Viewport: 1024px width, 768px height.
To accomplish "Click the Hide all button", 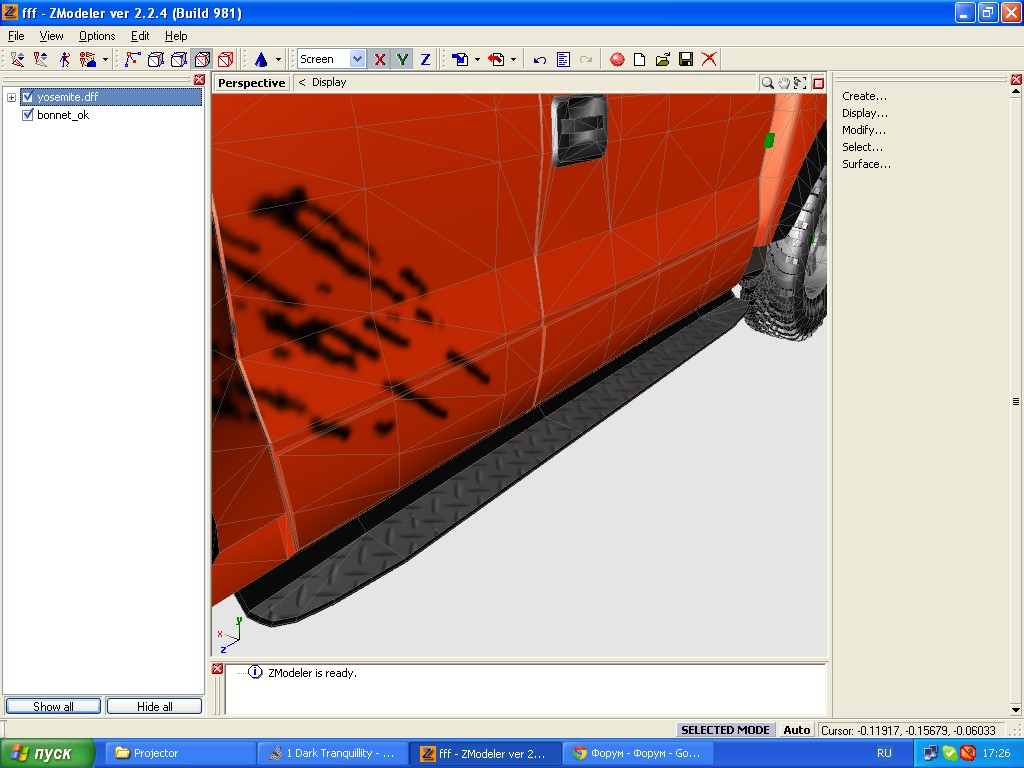I will tap(155, 707).
